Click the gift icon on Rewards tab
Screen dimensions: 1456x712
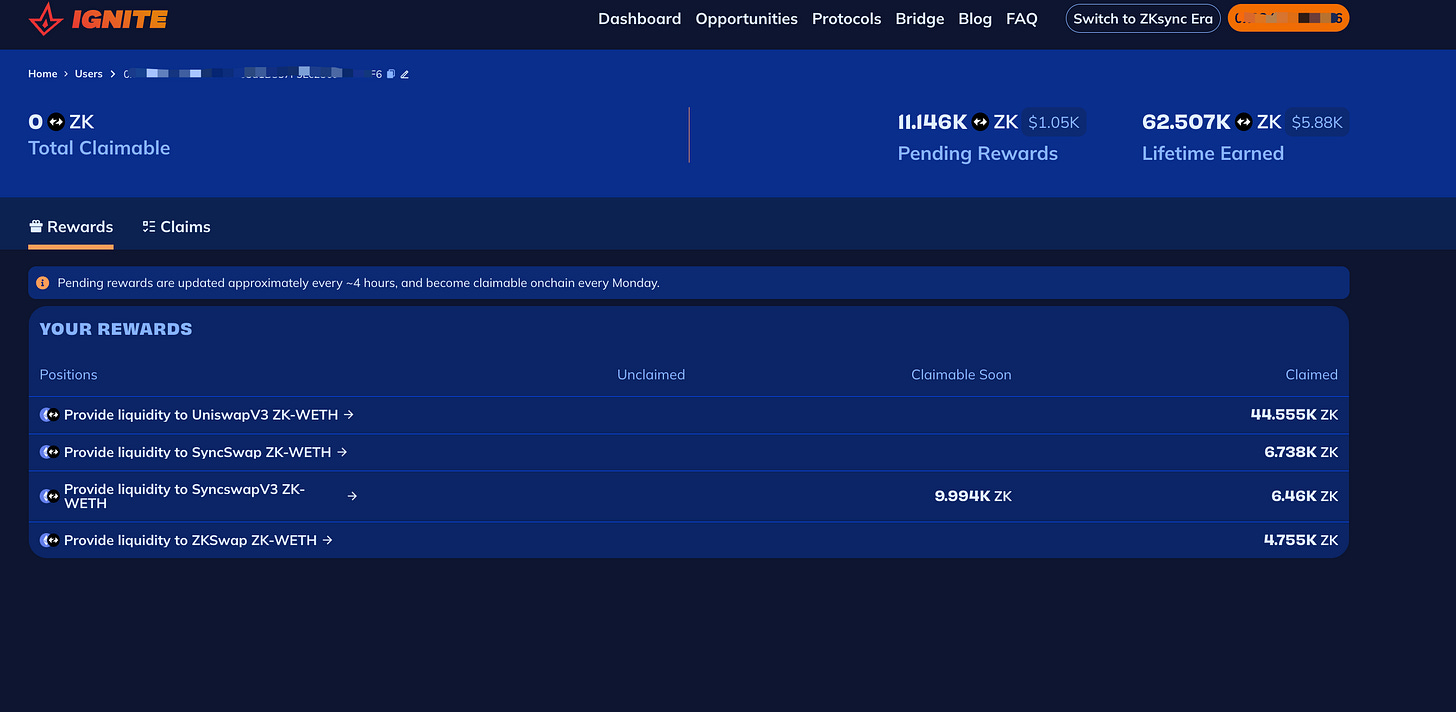pyautogui.click(x=36, y=227)
